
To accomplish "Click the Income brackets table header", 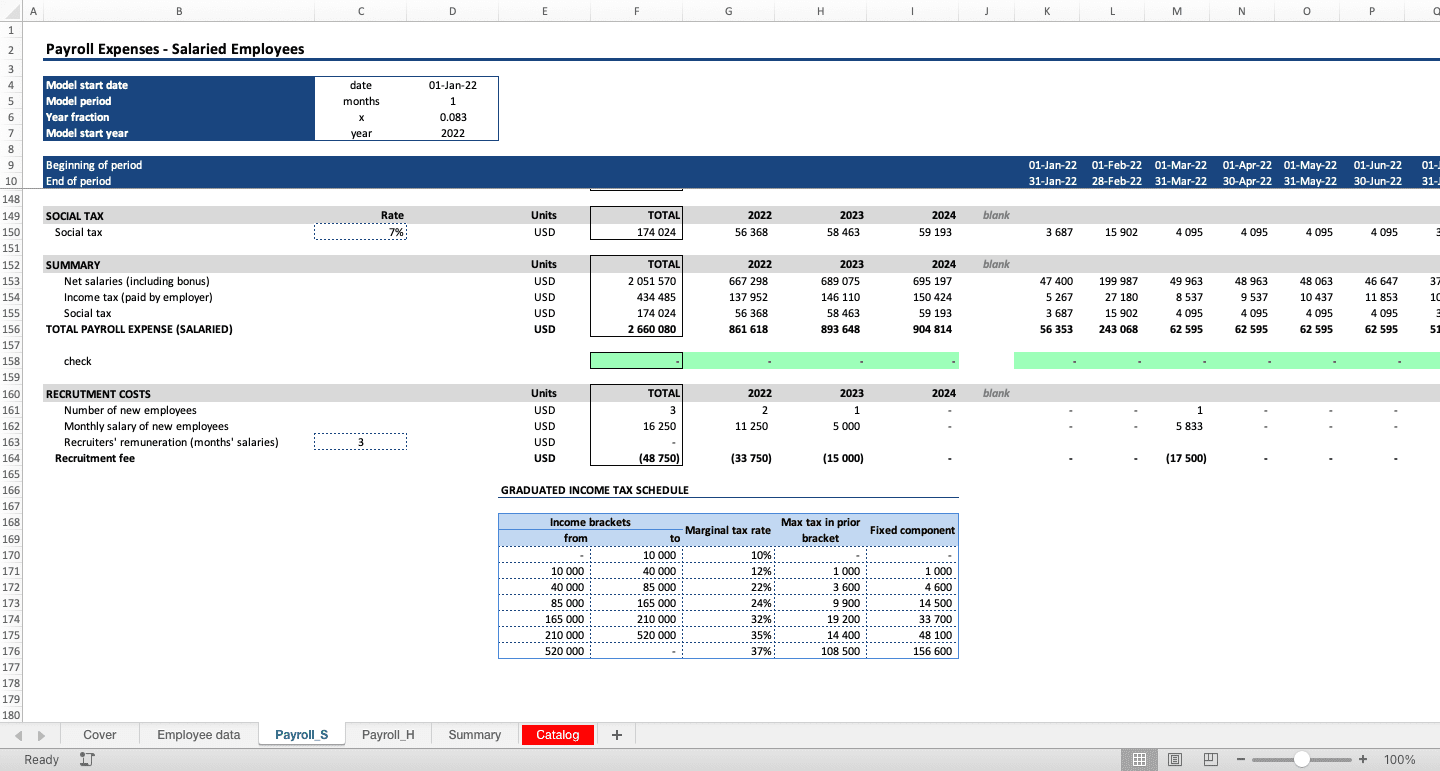I will click(590, 522).
